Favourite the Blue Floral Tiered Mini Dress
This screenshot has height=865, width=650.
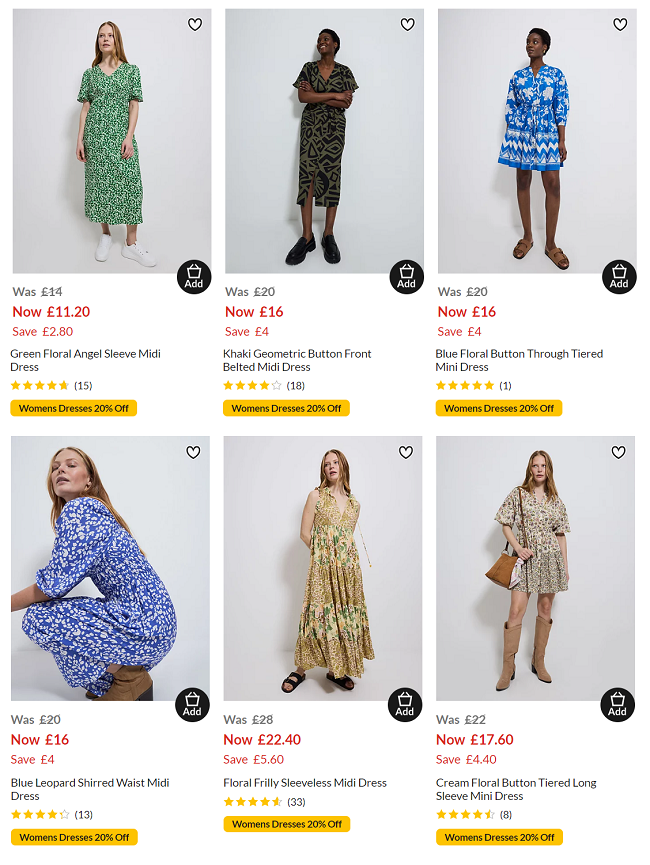pyautogui.click(x=620, y=24)
